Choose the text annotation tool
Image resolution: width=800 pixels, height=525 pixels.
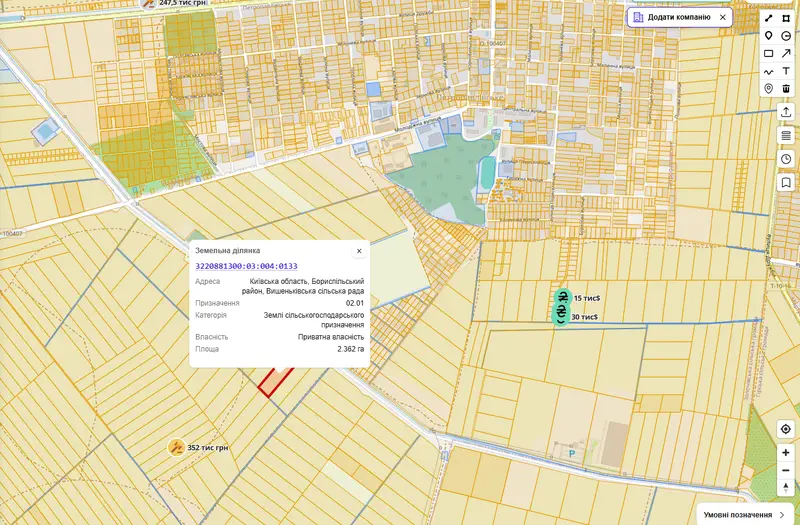[x=786, y=71]
